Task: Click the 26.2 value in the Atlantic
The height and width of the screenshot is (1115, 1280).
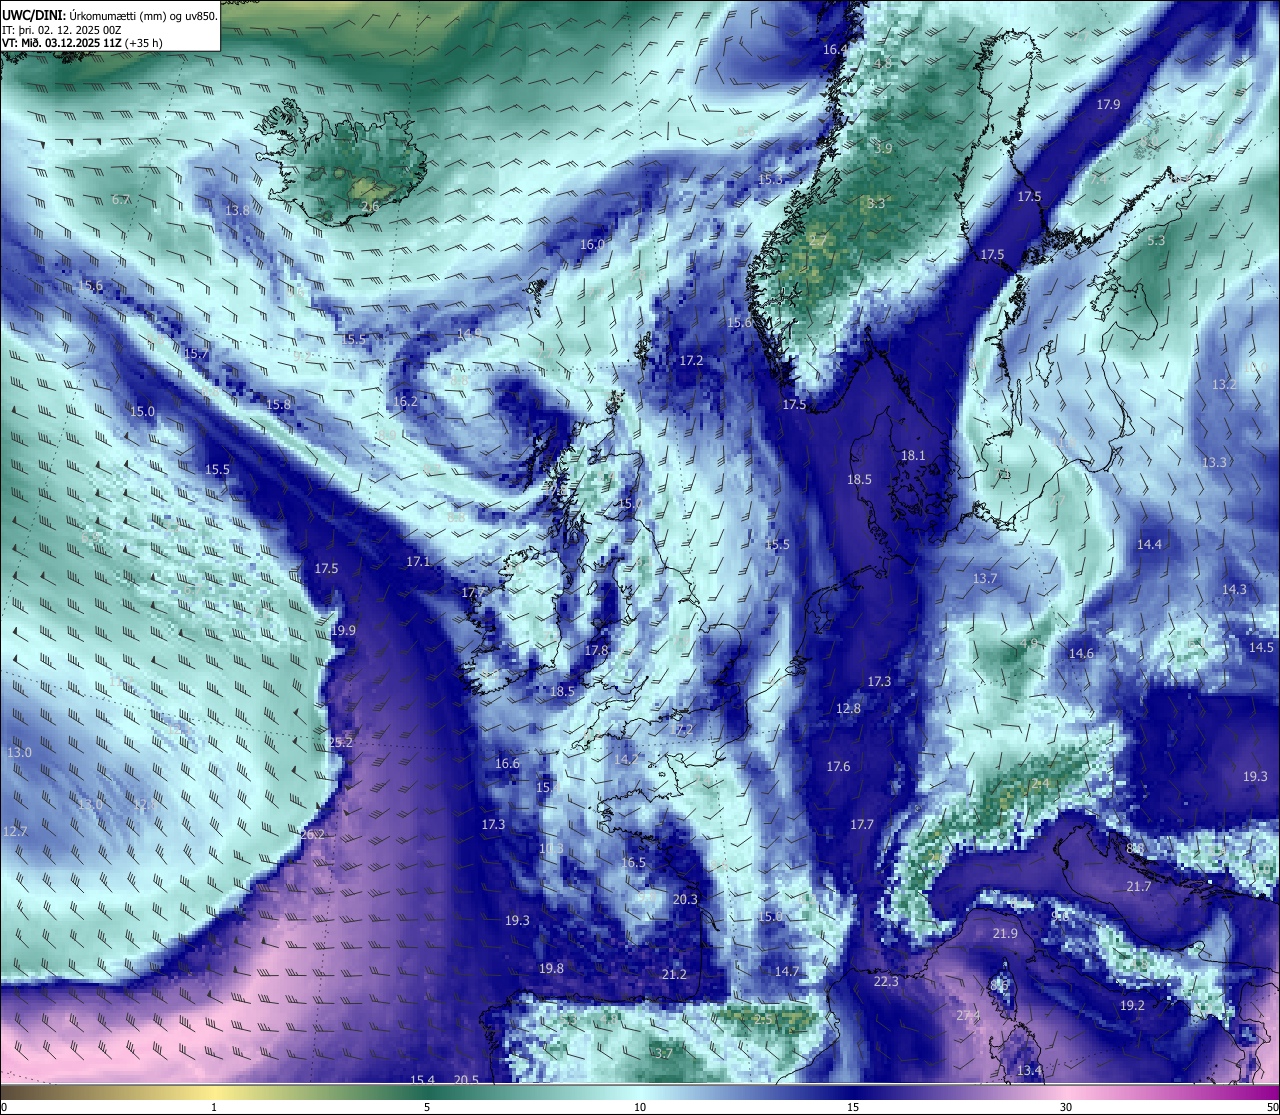Action: point(313,834)
